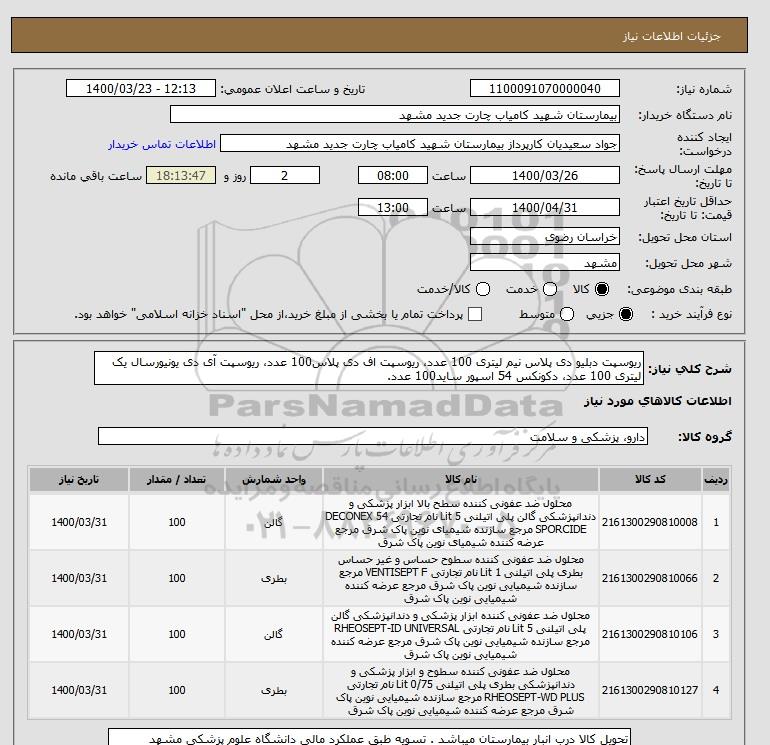Click the quantity 100 in row 4
Viewport: 770px width, 745px height.
177,690
